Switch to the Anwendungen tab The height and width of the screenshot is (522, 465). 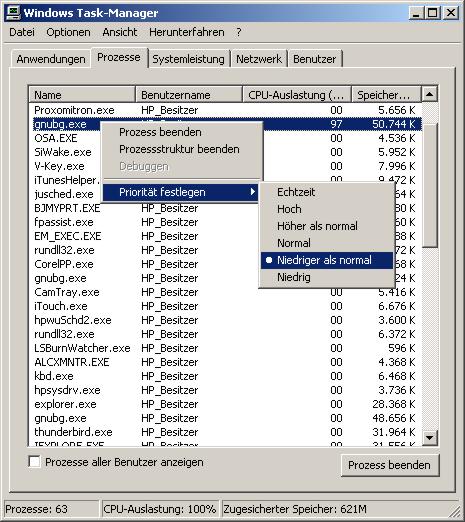pyautogui.click(x=51, y=59)
